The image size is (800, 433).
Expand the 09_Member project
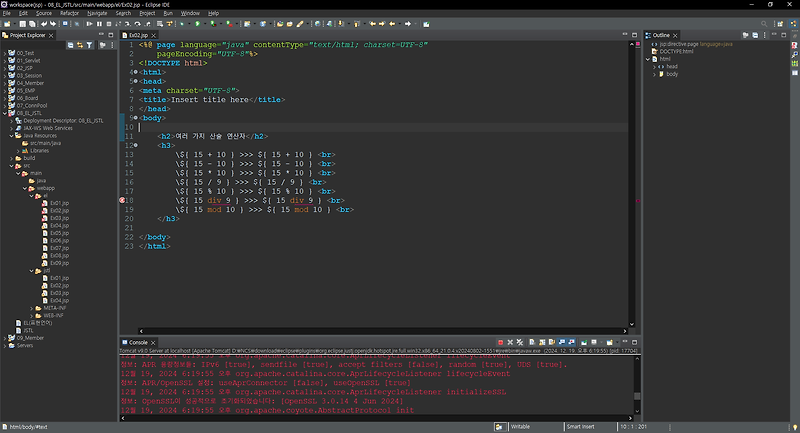(5, 338)
